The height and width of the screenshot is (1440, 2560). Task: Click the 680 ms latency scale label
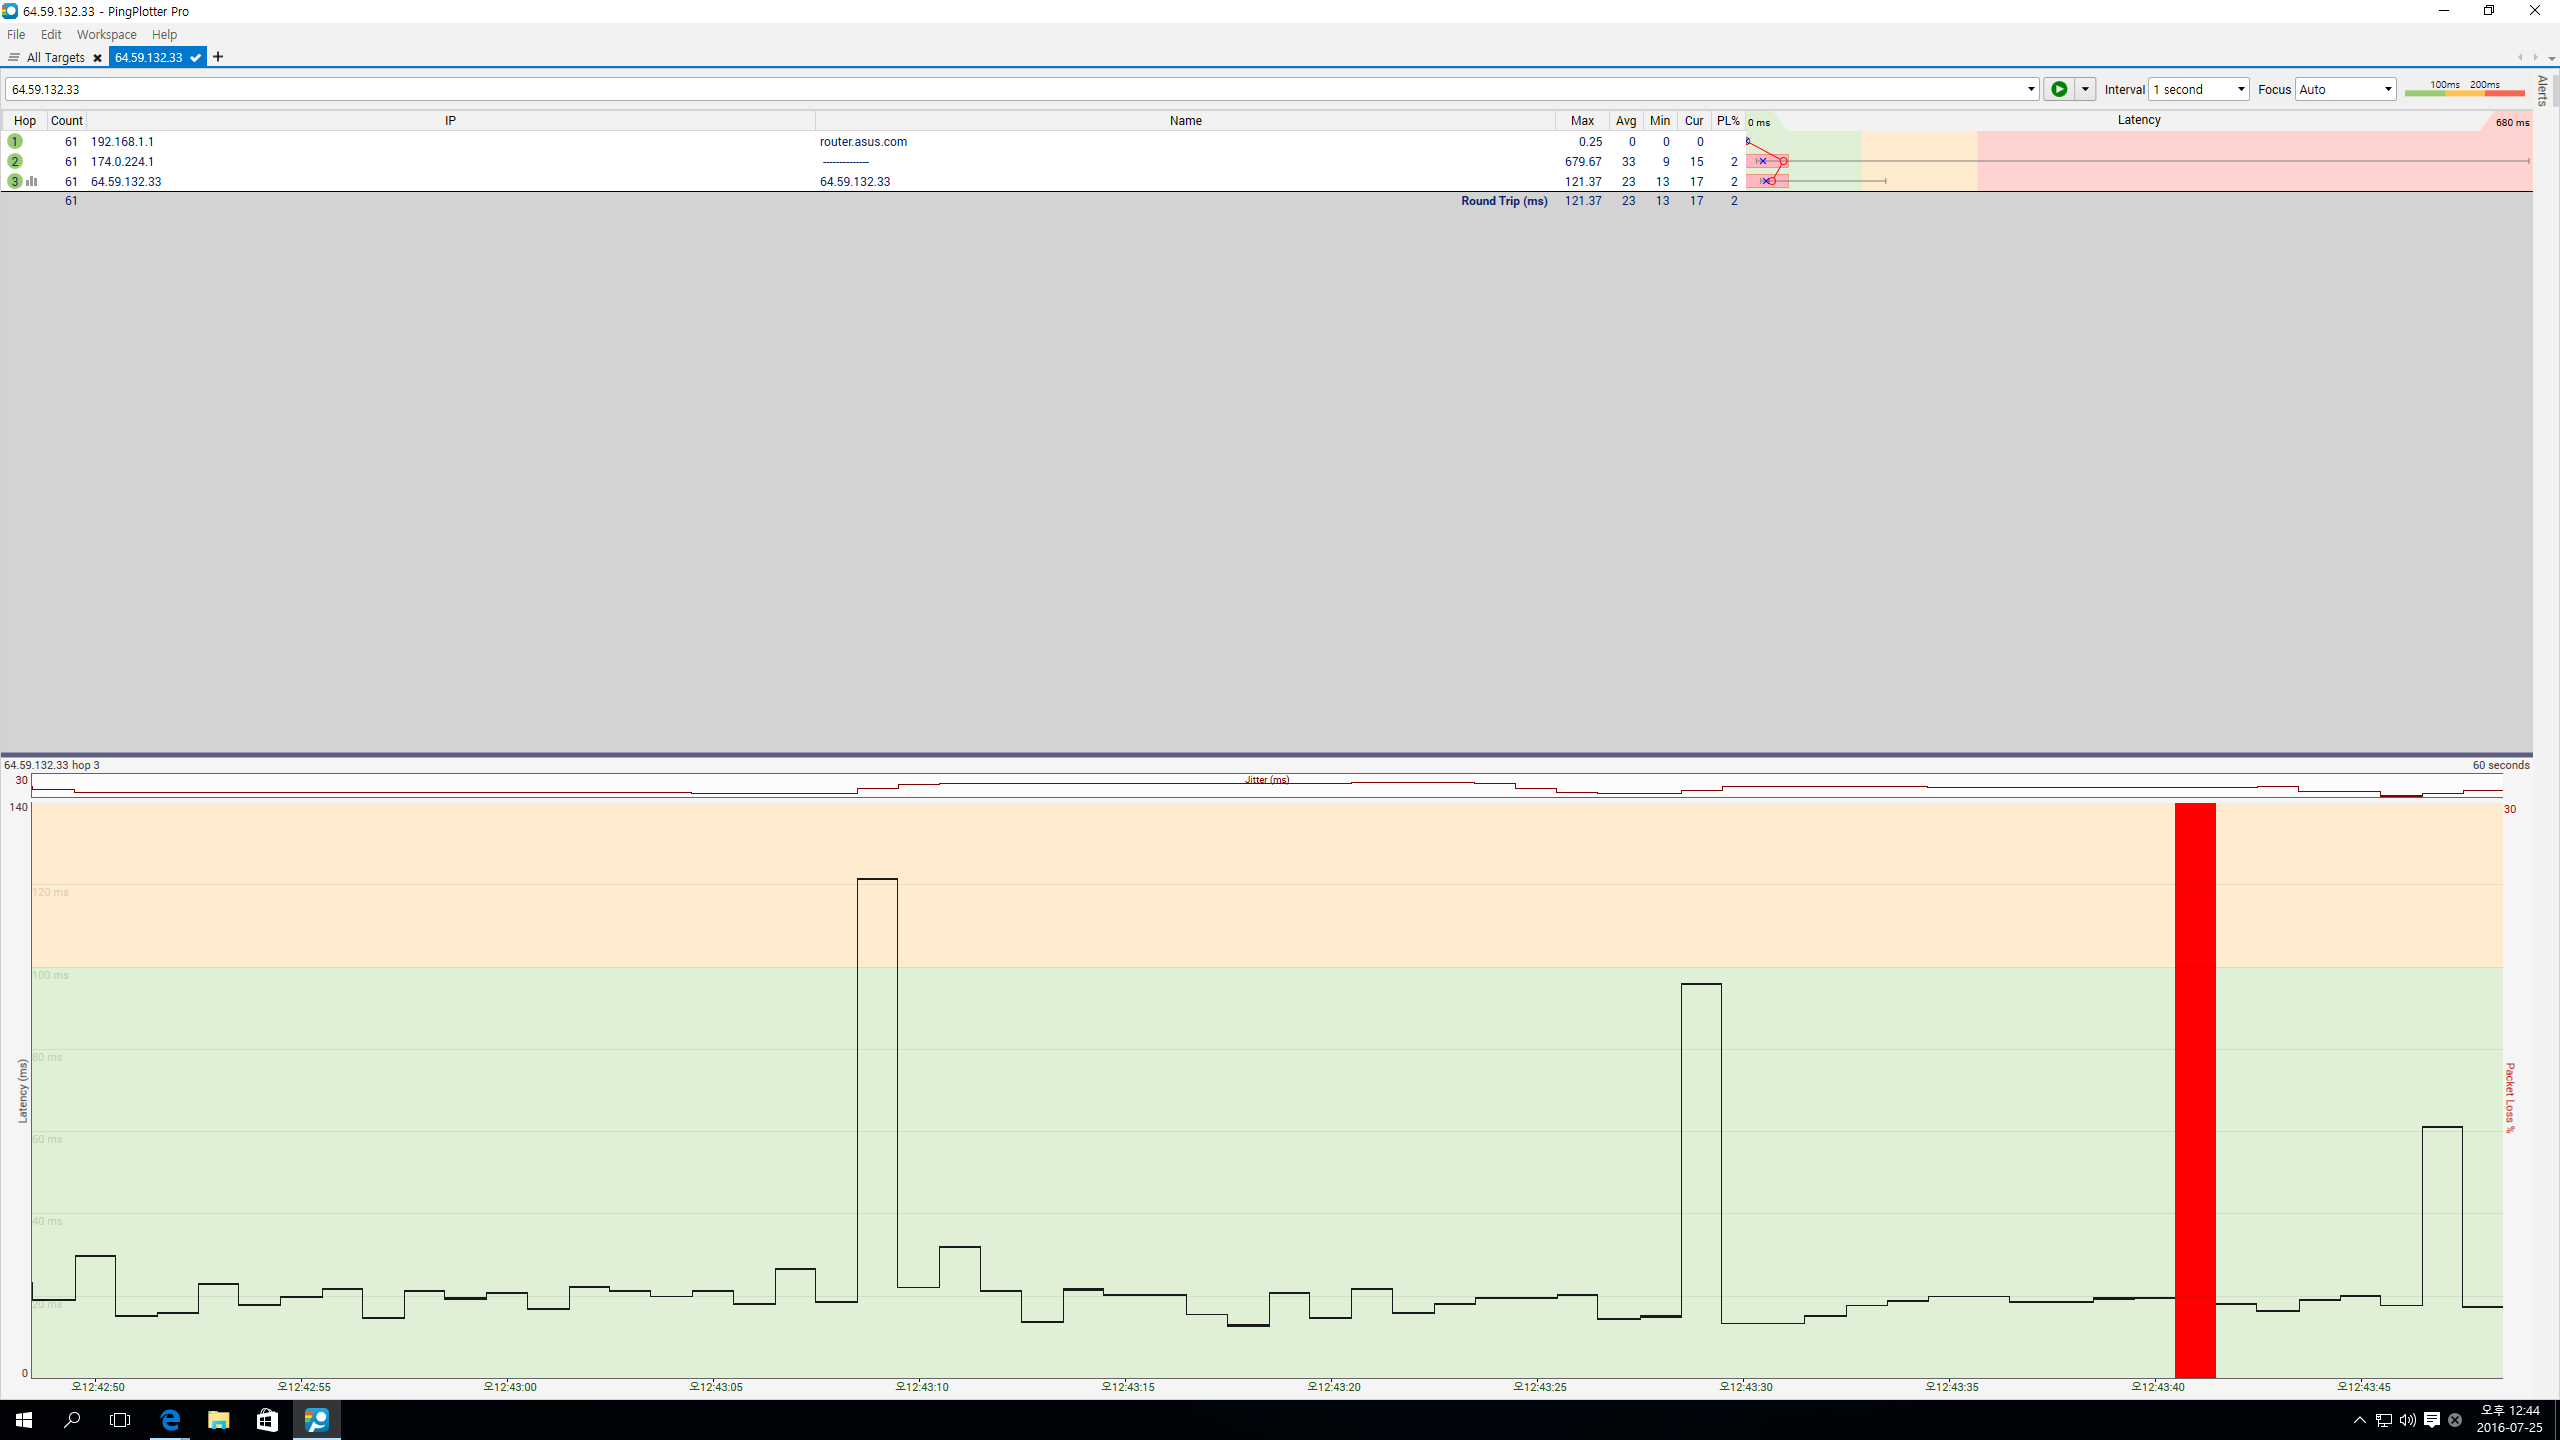[x=2512, y=122]
